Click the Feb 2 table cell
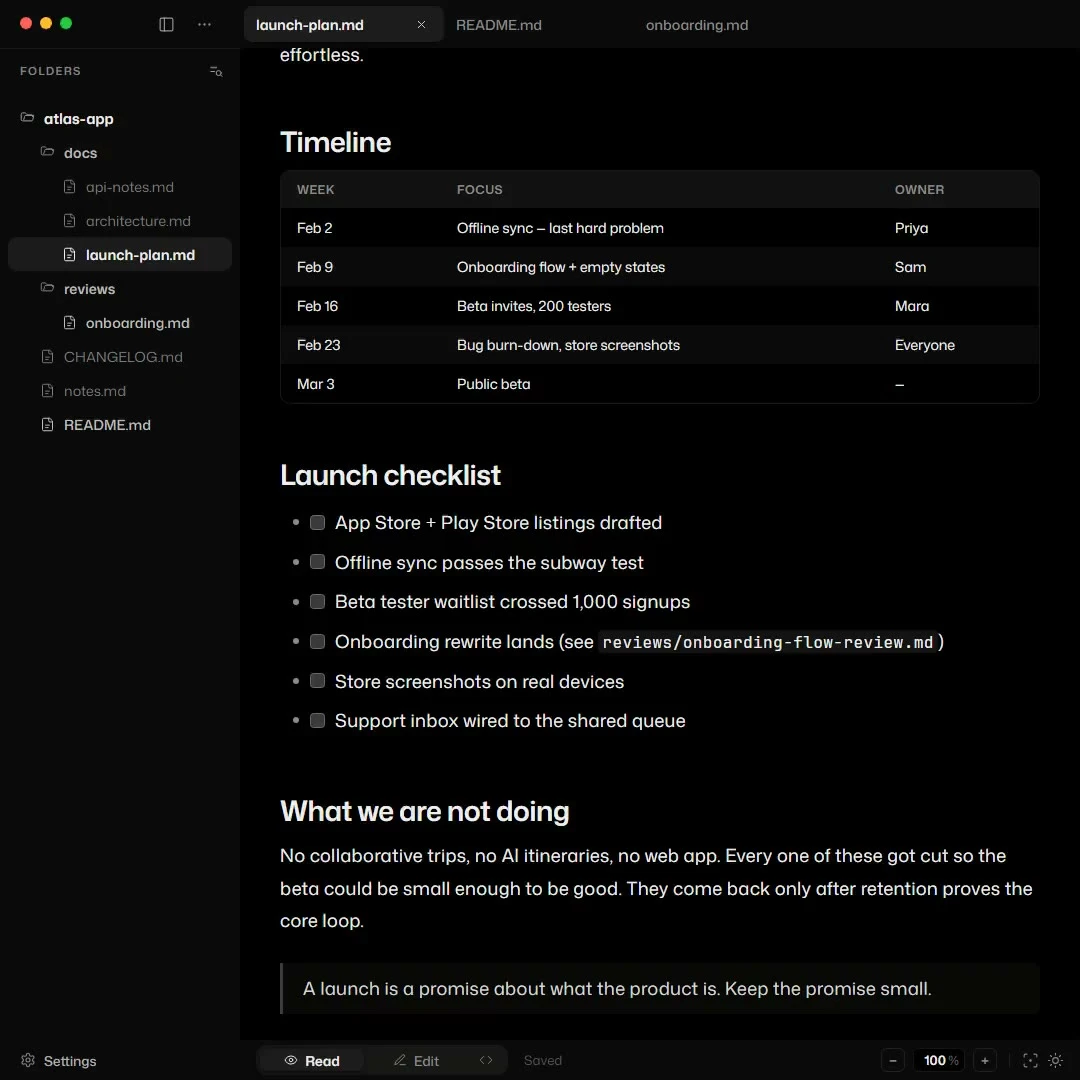Image resolution: width=1080 pixels, height=1080 pixels. [x=315, y=229]
